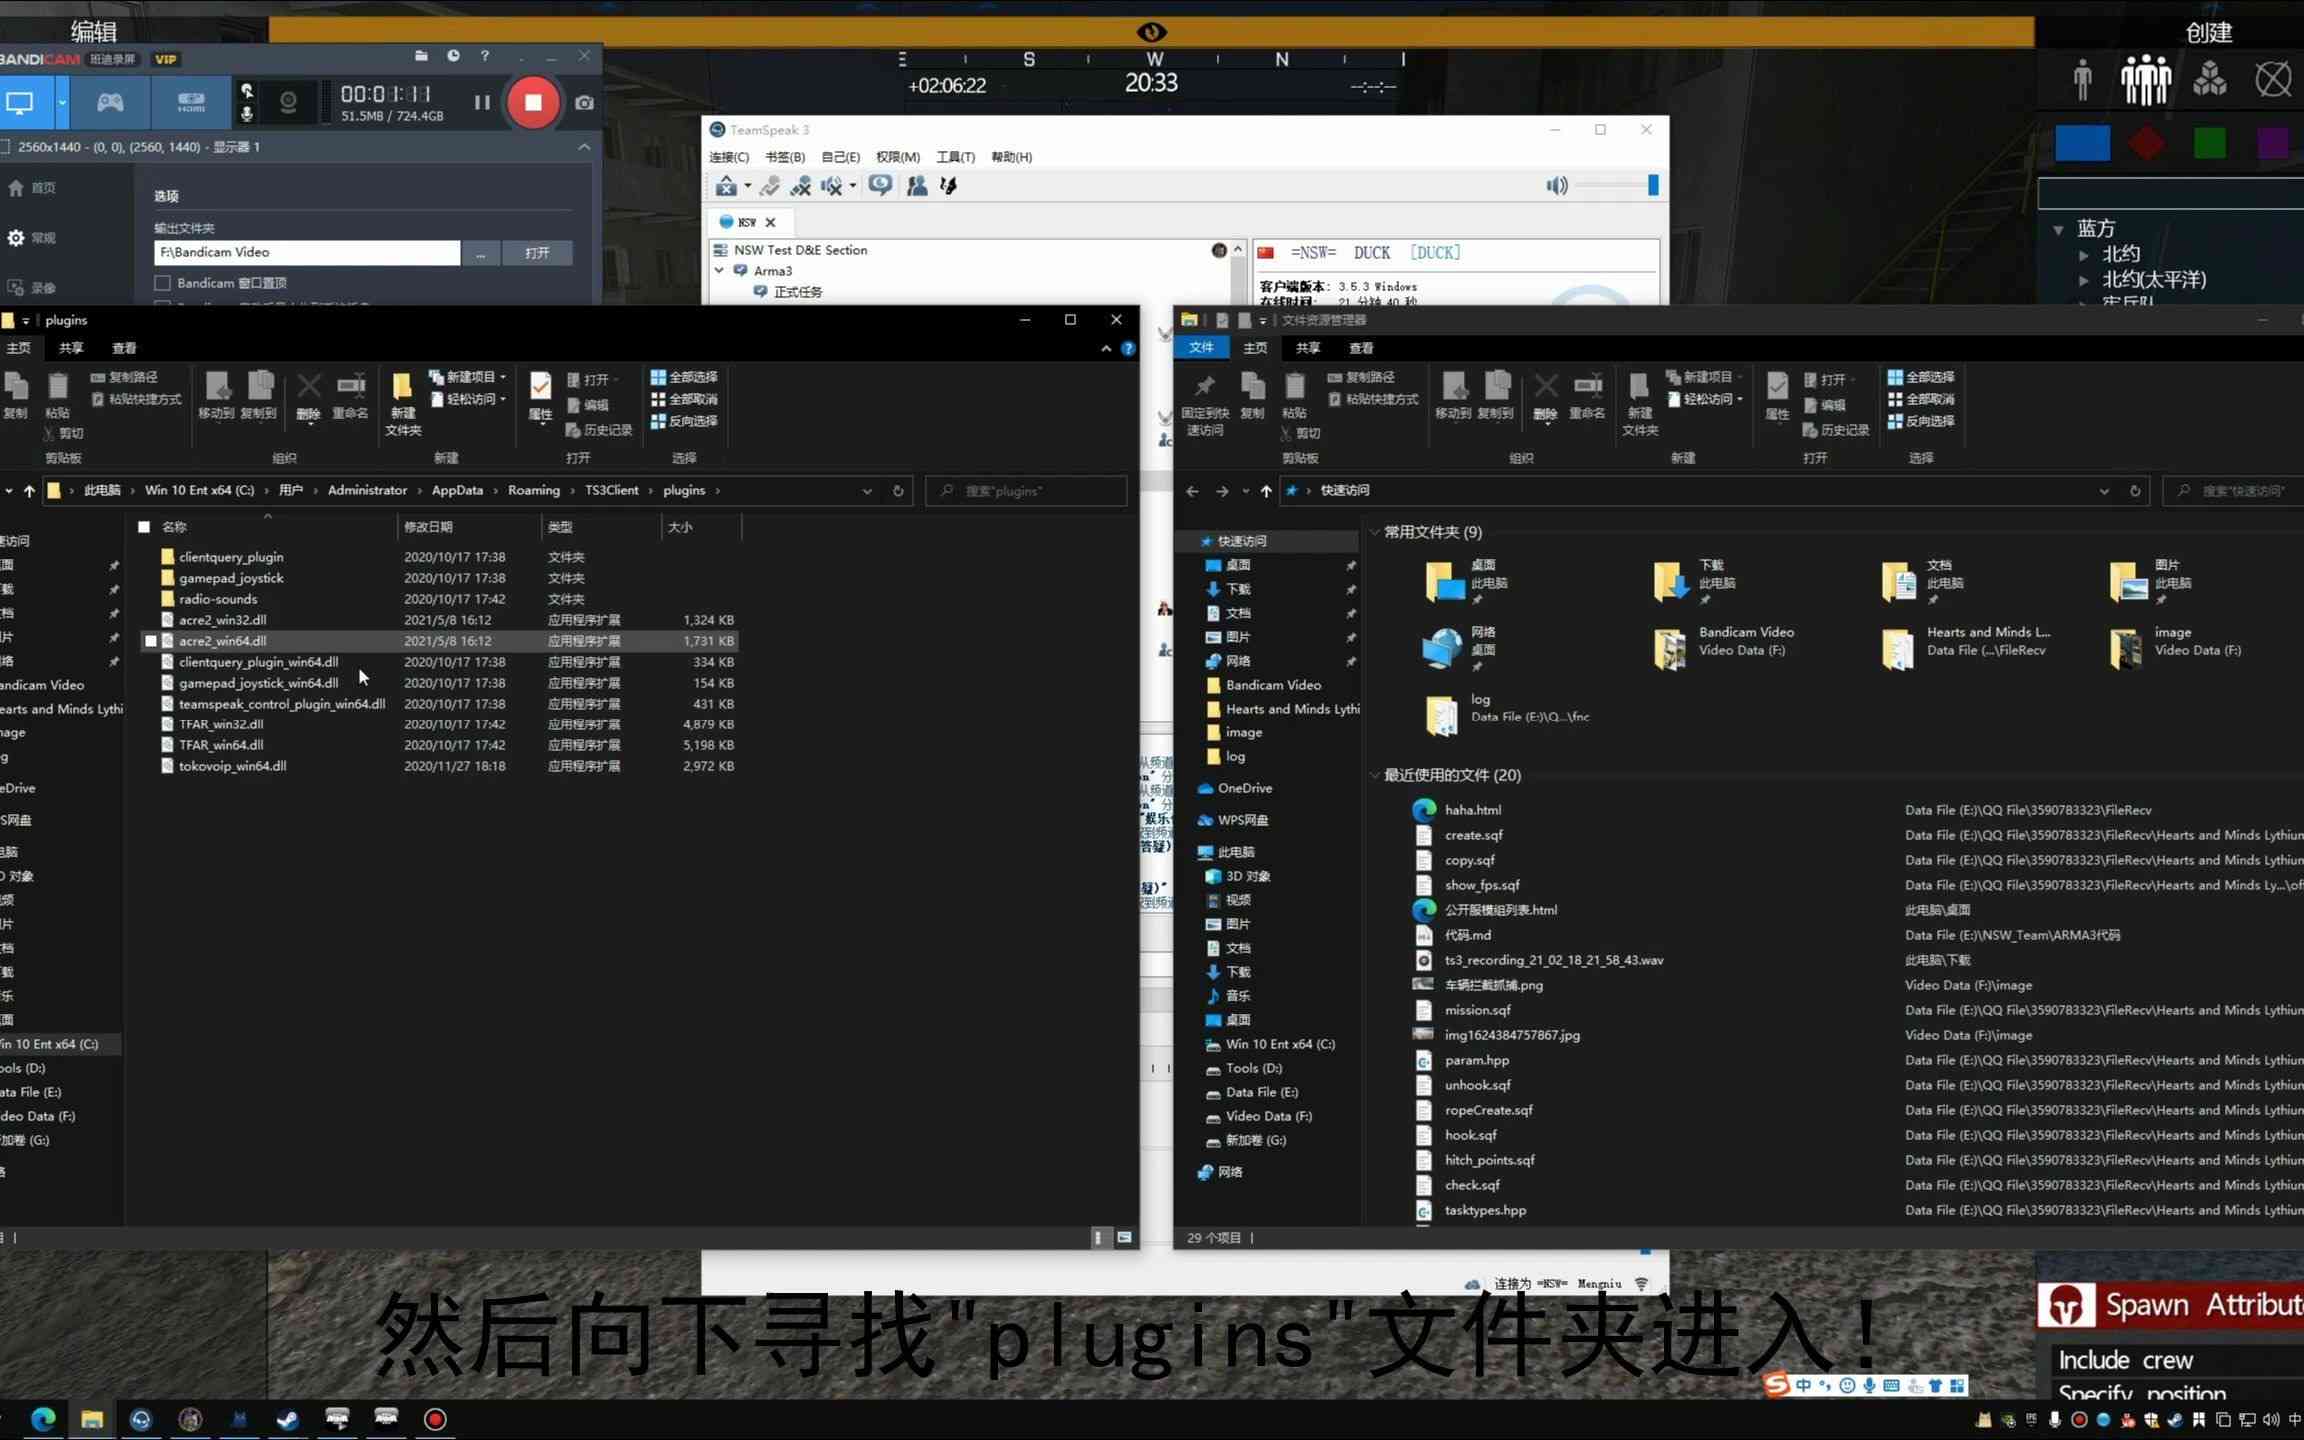Open TeamSpeak 工具 menu
Screen dimensions: 2304x1440
pyautogui.click(x=955, y=157)
